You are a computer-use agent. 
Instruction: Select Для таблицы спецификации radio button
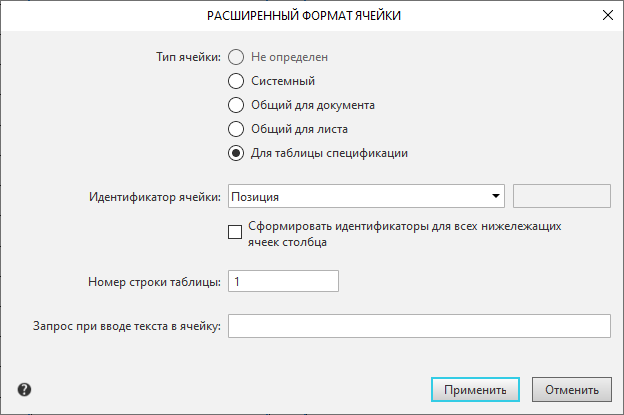pyautogui.click(x=236, y=153)
